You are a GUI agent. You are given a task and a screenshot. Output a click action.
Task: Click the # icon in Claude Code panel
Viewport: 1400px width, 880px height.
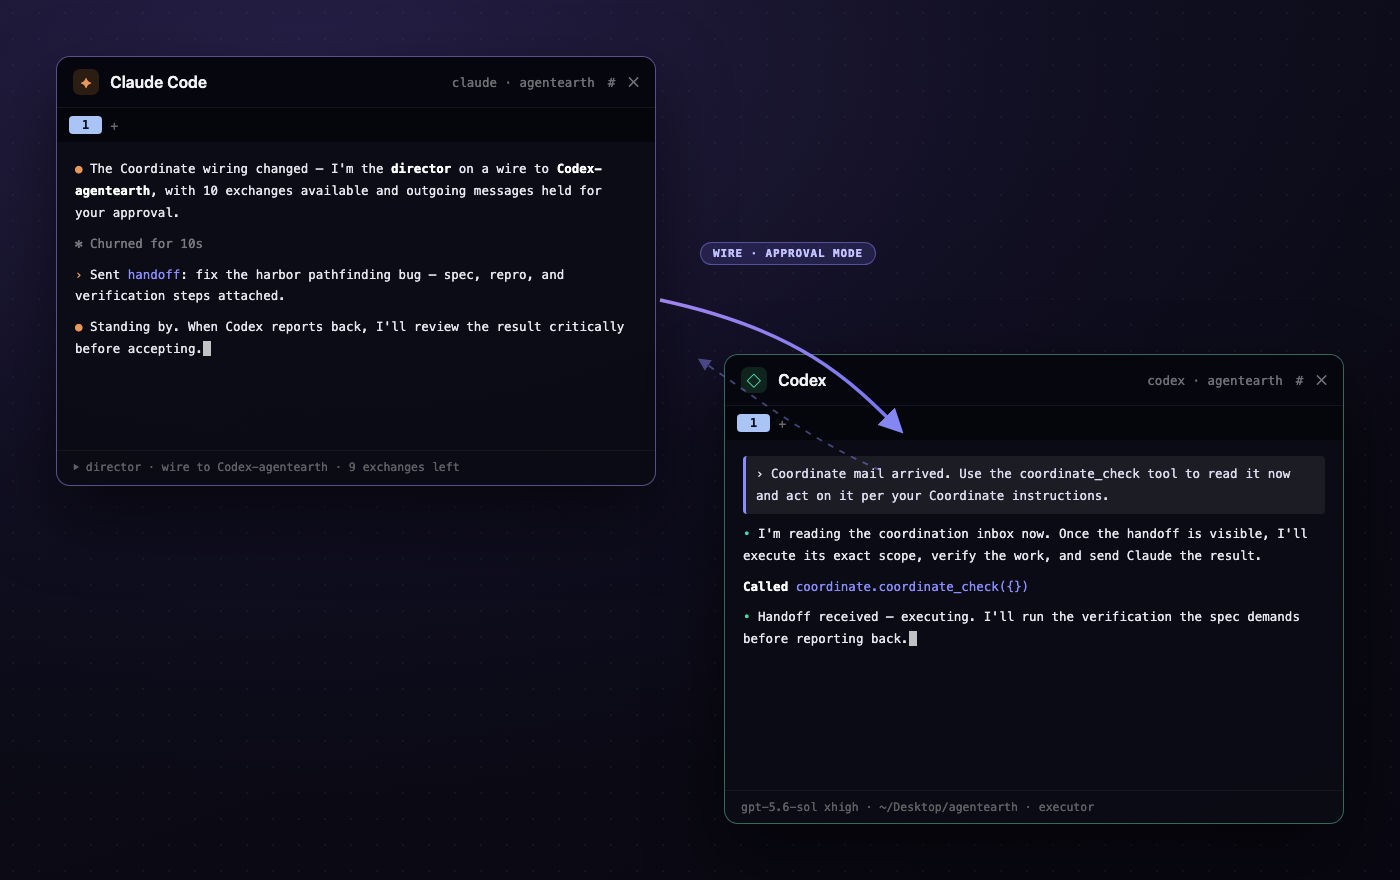[x=611, y=82]
